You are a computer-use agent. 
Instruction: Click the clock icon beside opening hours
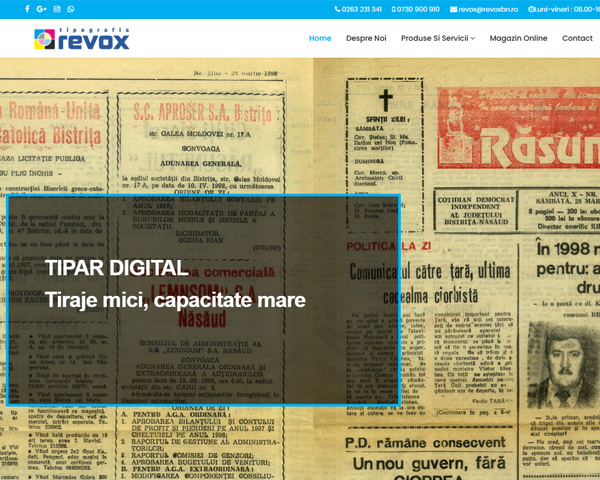[531, 9]
